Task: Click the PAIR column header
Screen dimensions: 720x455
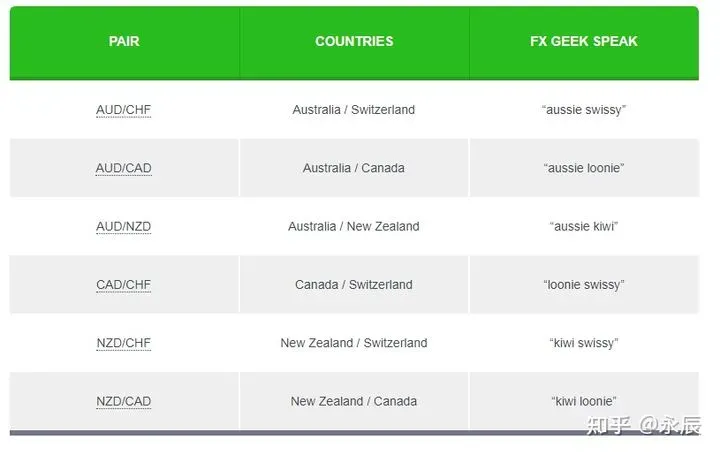Action: (x=124, y=42)
